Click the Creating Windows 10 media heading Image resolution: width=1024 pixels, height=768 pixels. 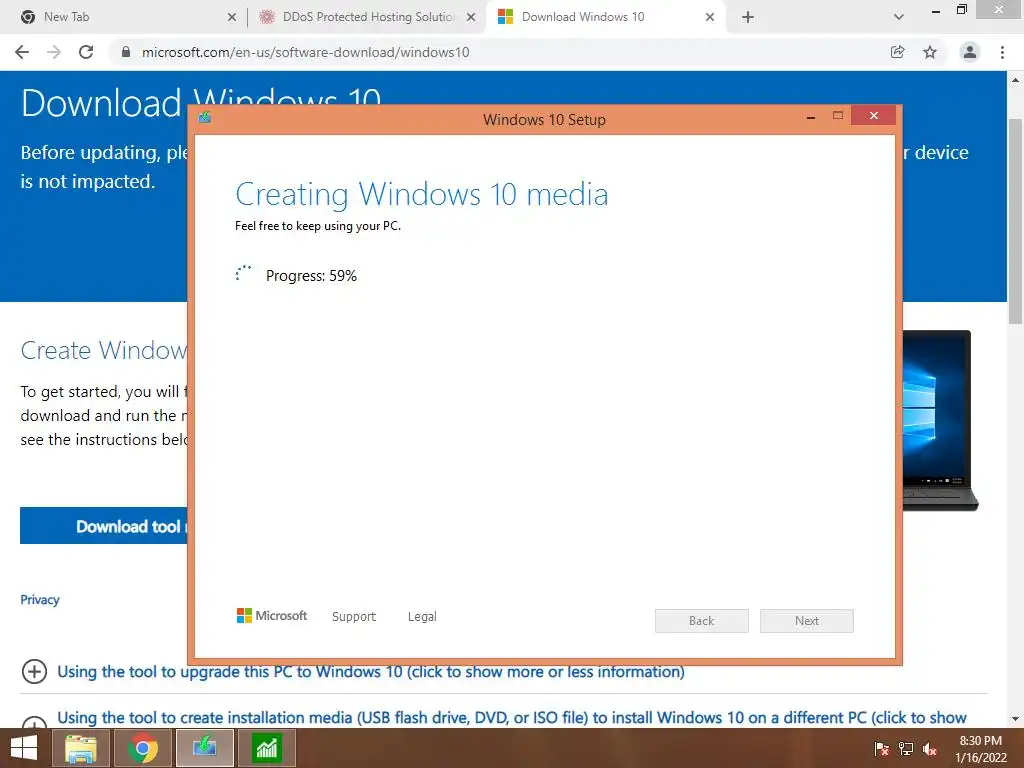(x=422, y=195)
